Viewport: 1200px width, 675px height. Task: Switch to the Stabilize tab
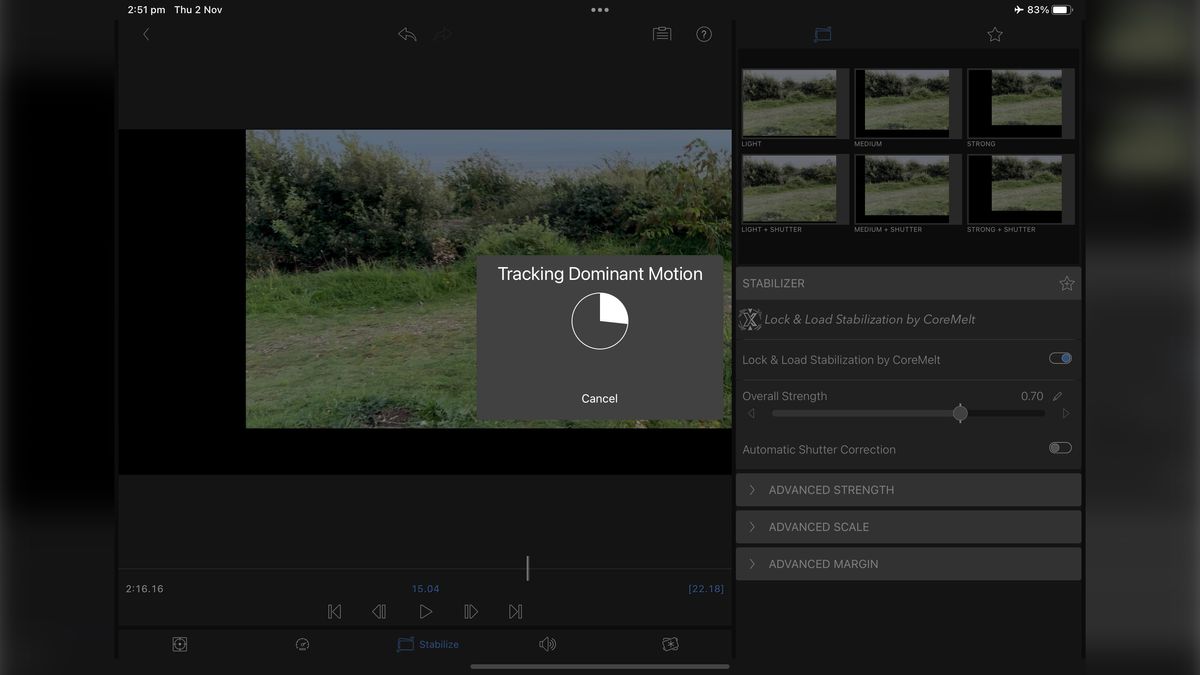(428, 644)
